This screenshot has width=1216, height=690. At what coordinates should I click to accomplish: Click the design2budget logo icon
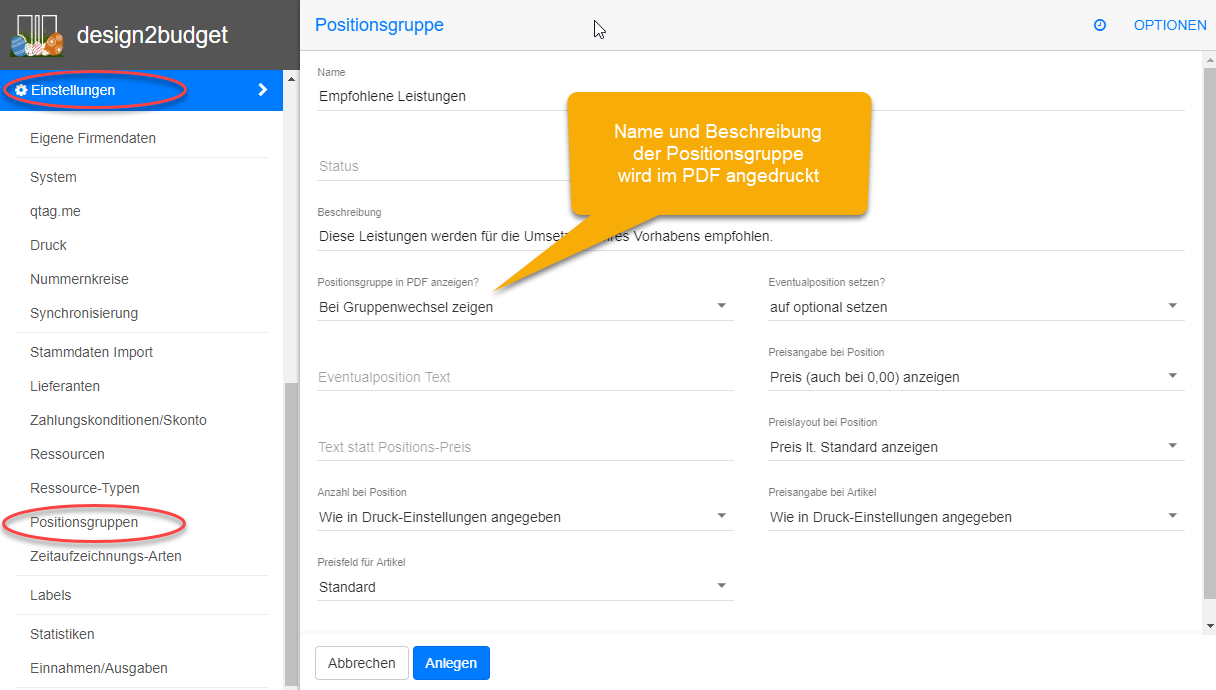[x=36, y=35]
